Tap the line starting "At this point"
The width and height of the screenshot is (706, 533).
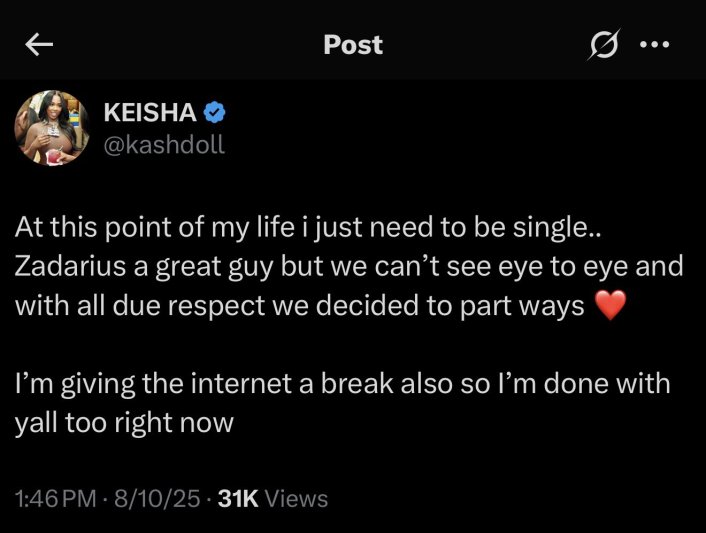pos(308,227)
